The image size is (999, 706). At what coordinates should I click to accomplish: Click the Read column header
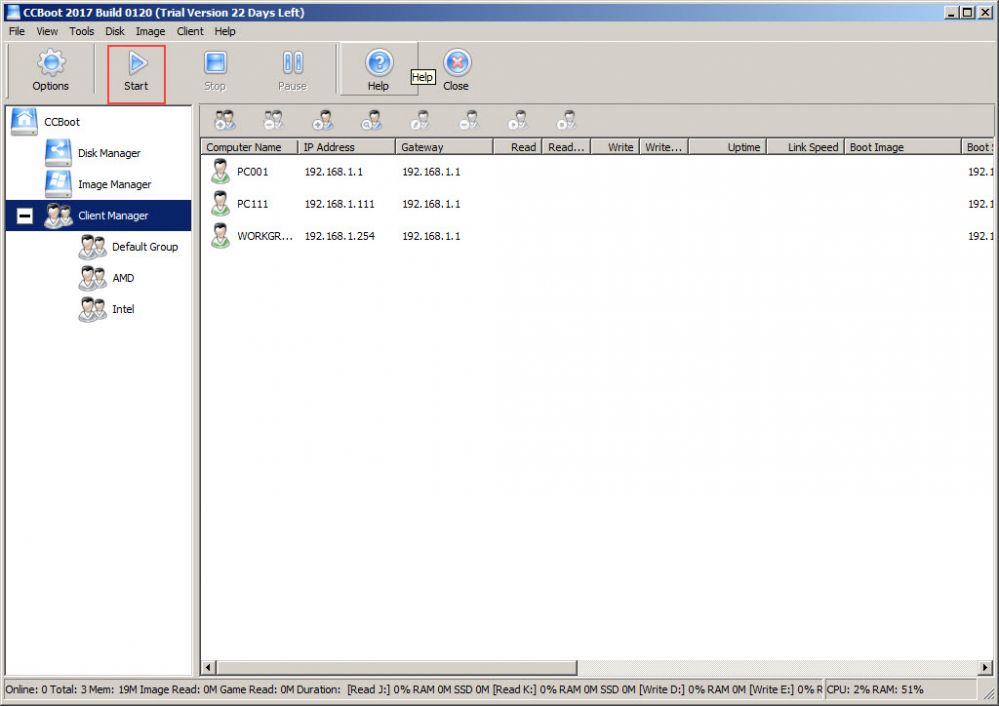[518, 147]
